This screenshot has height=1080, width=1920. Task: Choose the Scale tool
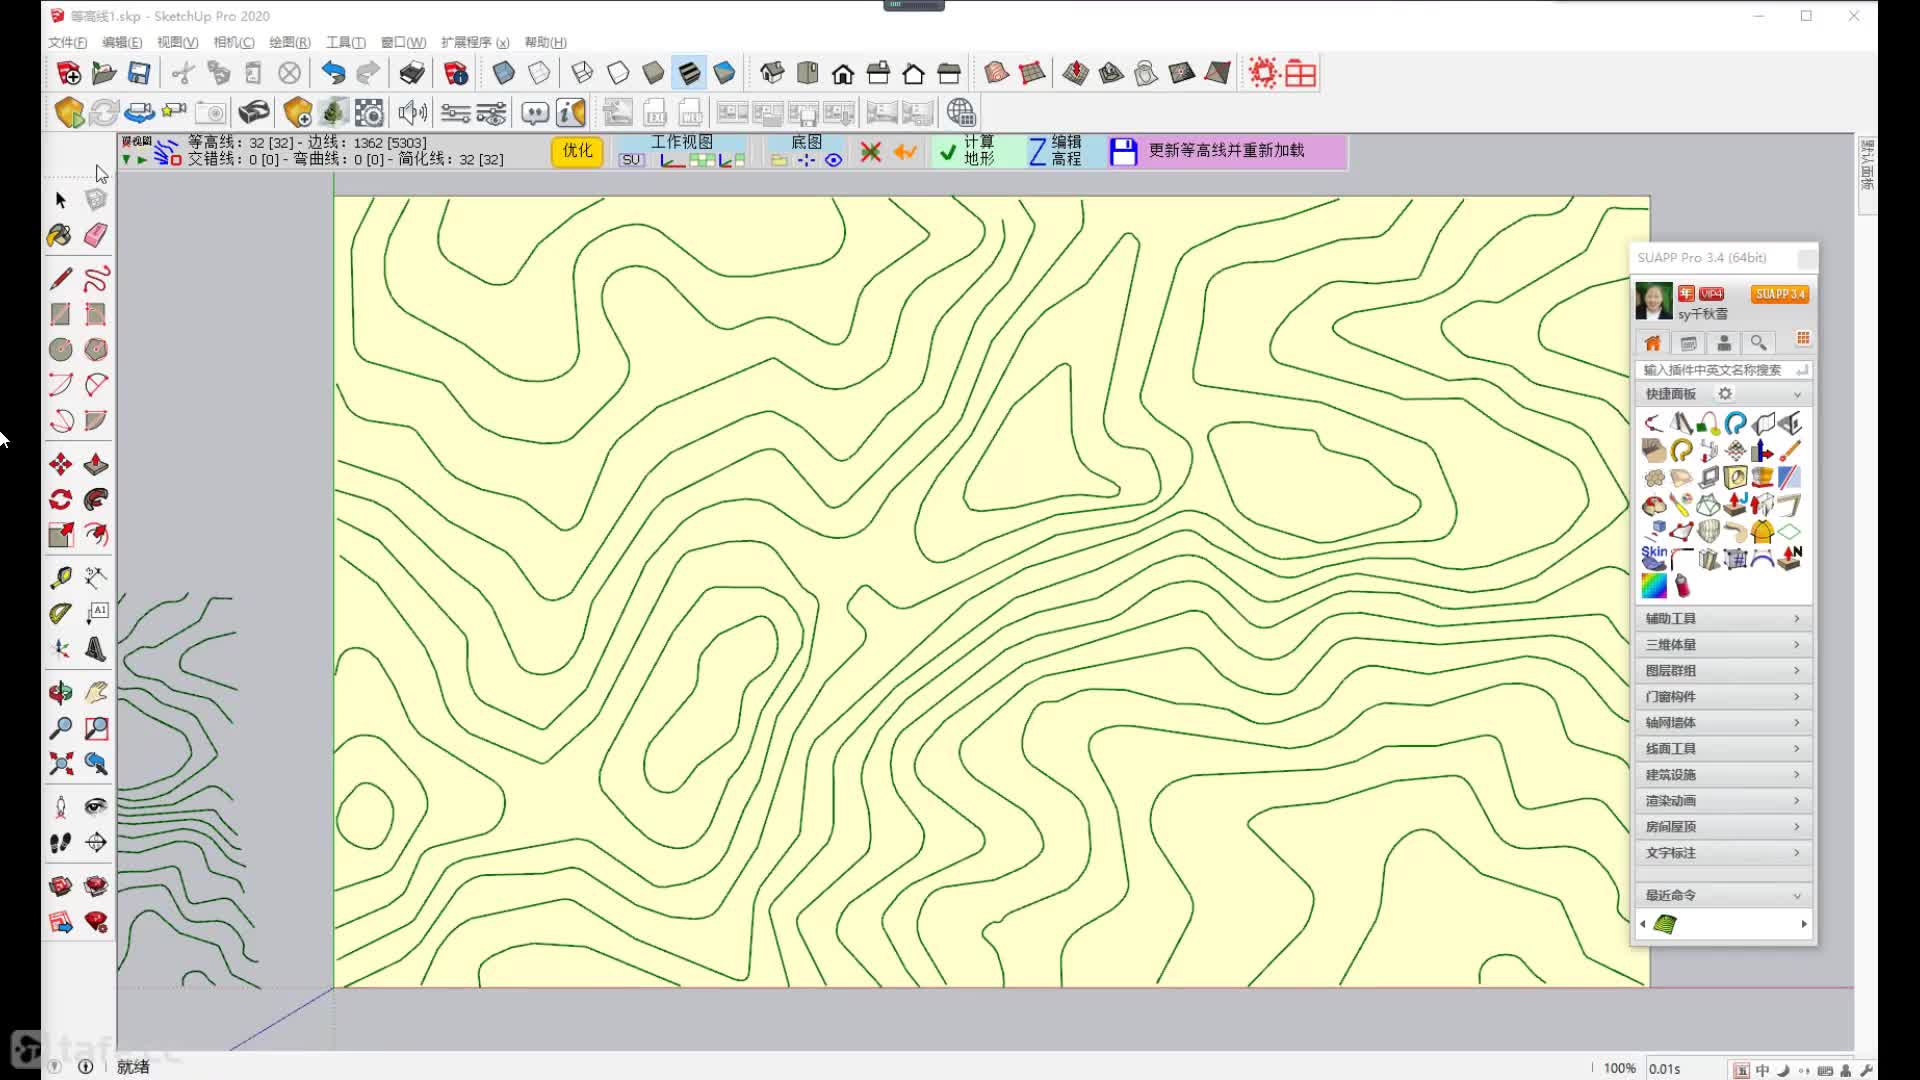click(61, 534)
